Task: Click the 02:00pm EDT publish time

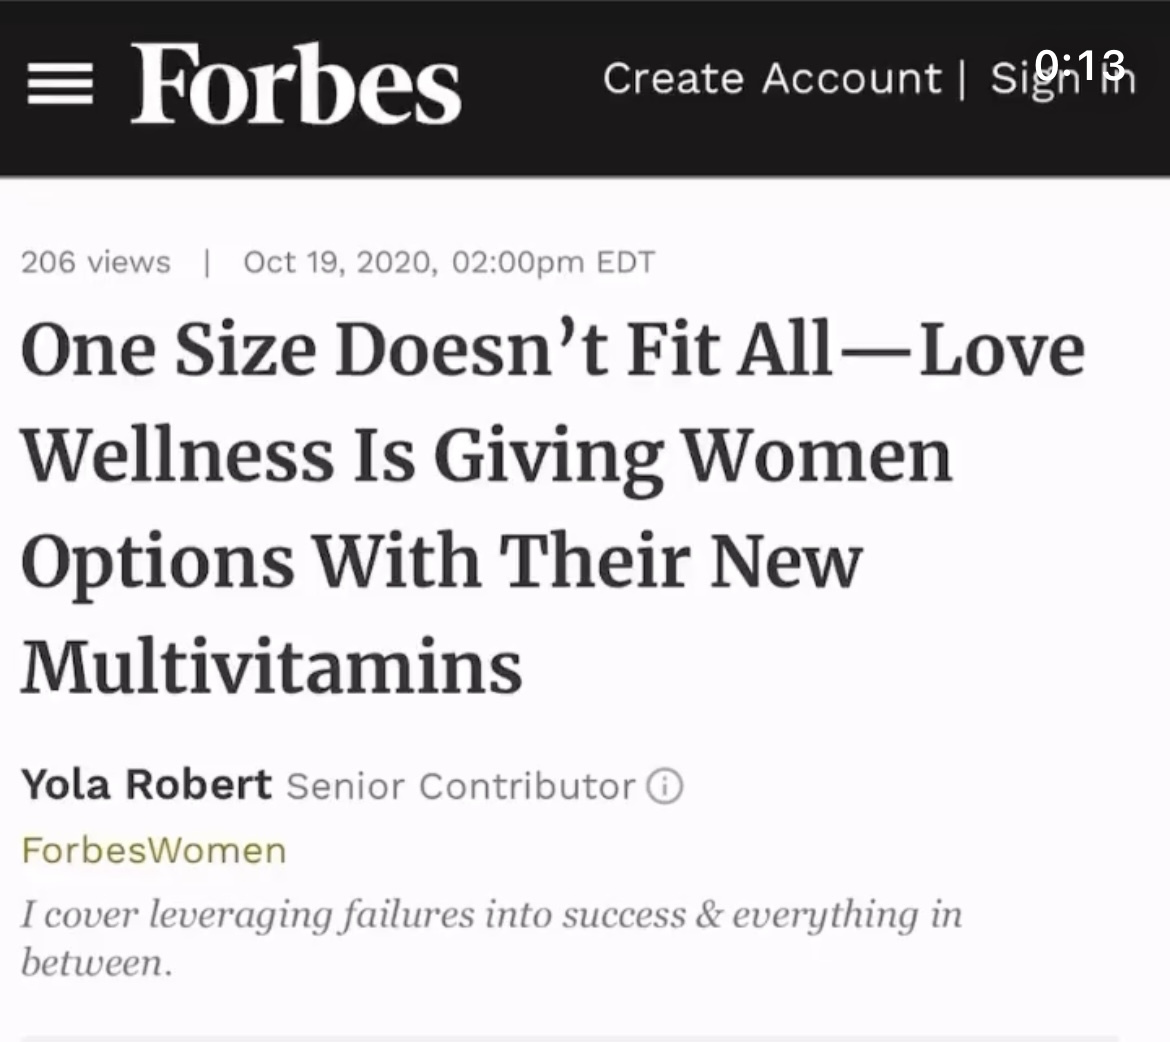Action: pos(553,262)
